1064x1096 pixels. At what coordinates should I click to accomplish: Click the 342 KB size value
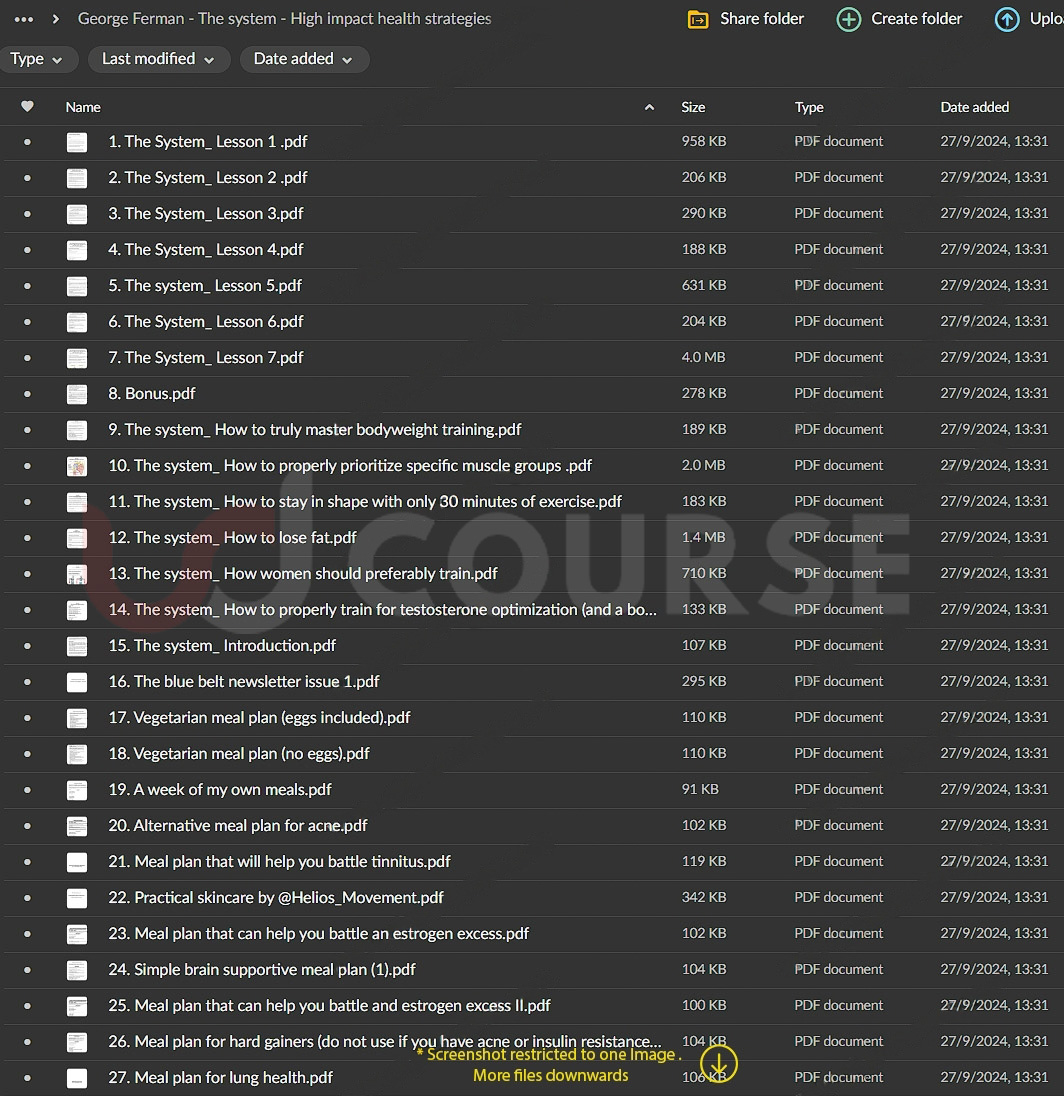tap(704, 898)
